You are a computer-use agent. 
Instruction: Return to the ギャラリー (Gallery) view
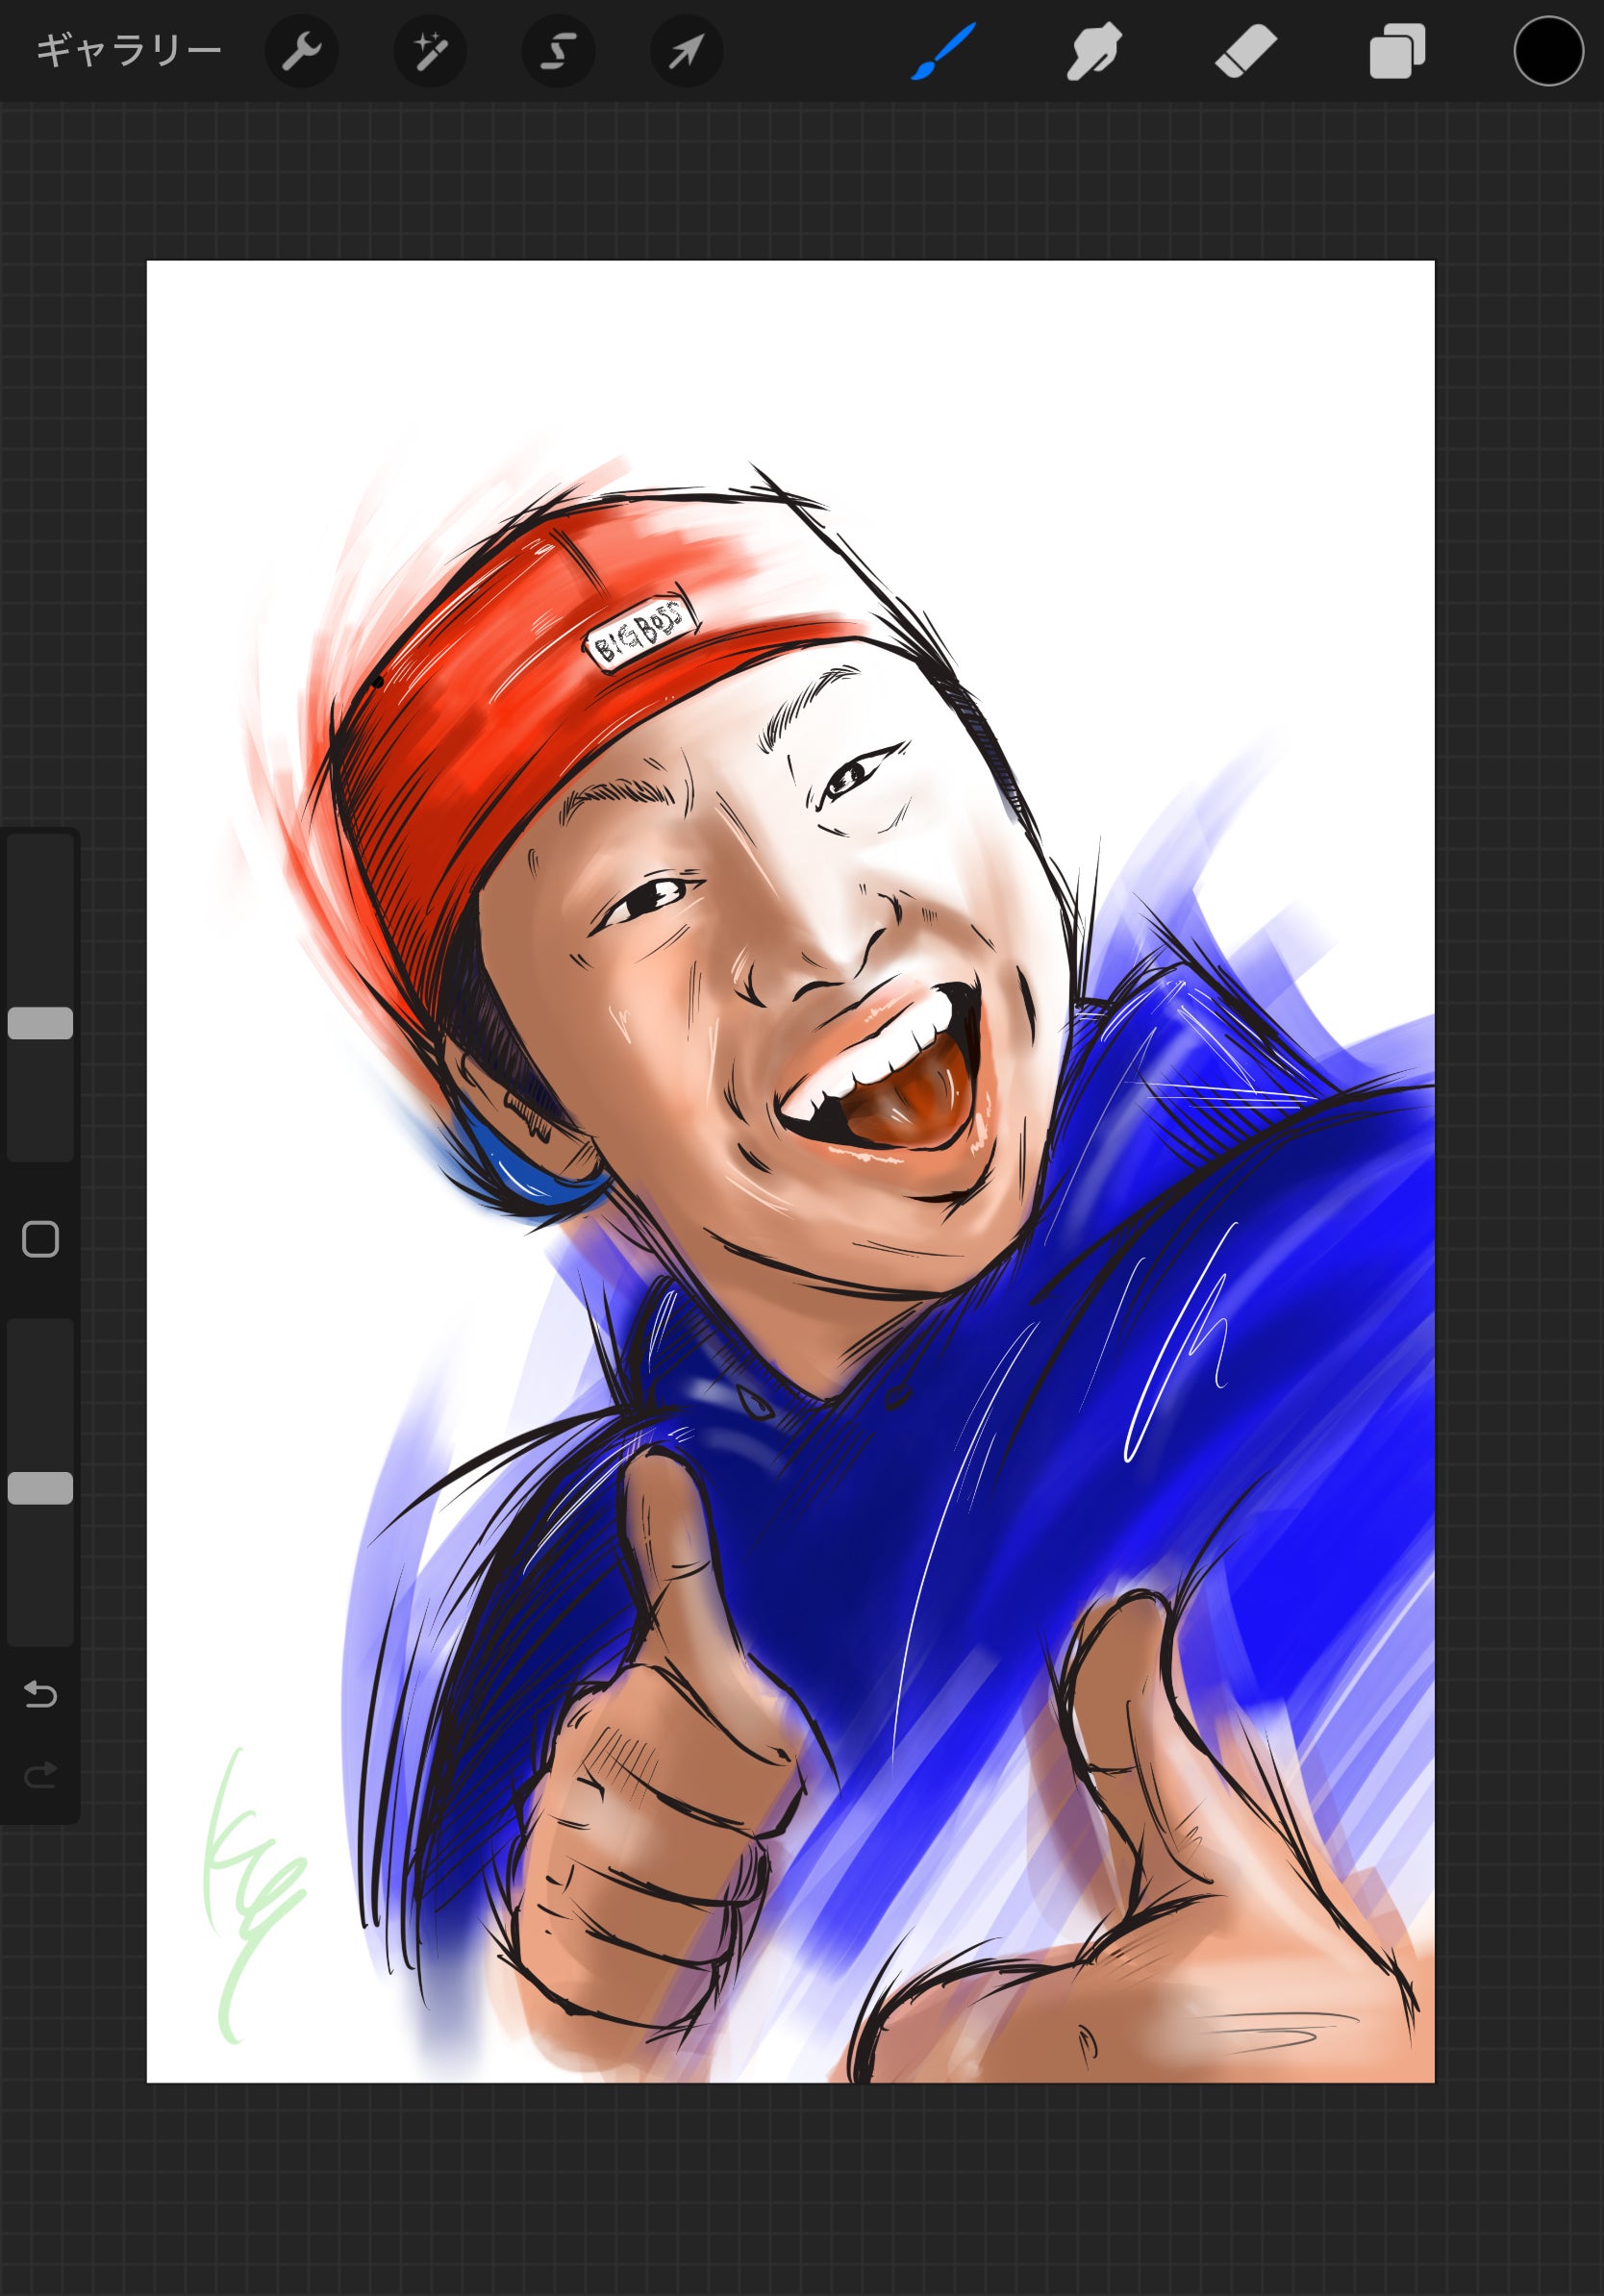click(128, 50)
